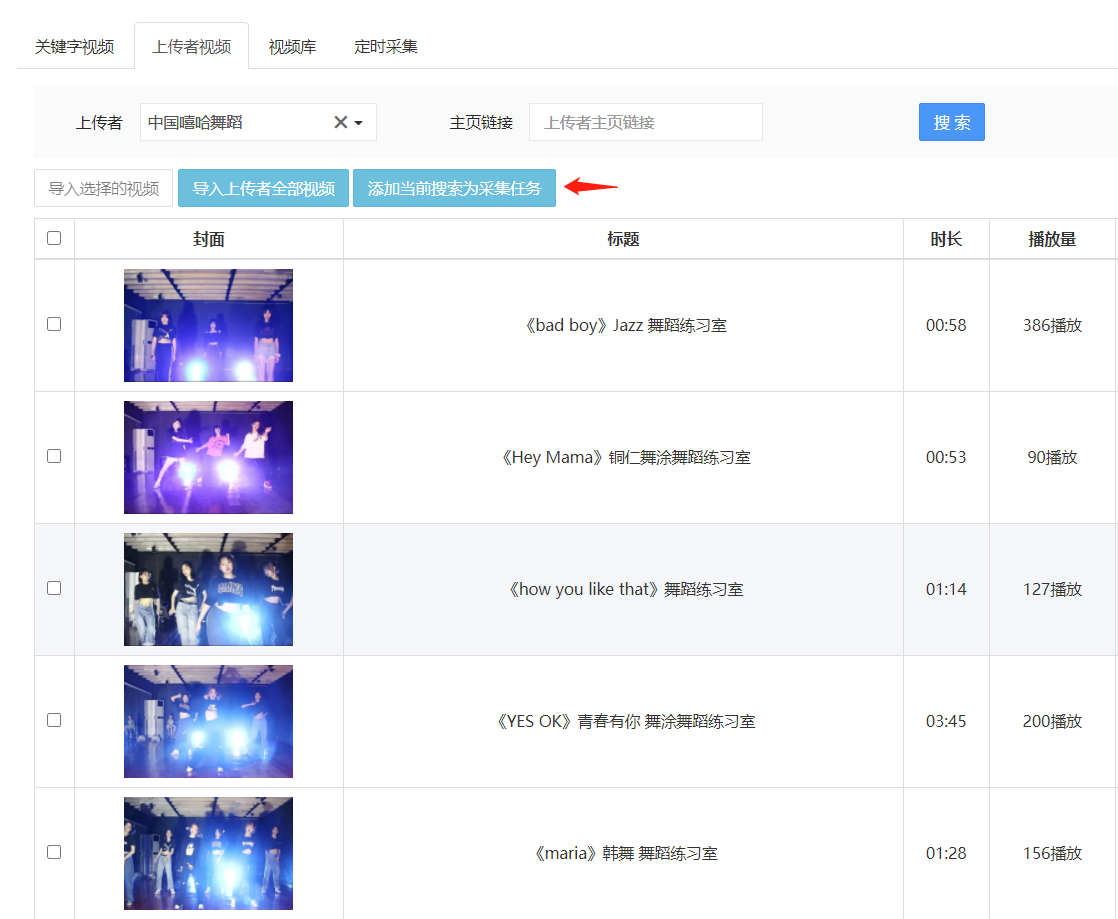Click the 156播放 play count
1118x919 pixels.
pos(1052,853)
